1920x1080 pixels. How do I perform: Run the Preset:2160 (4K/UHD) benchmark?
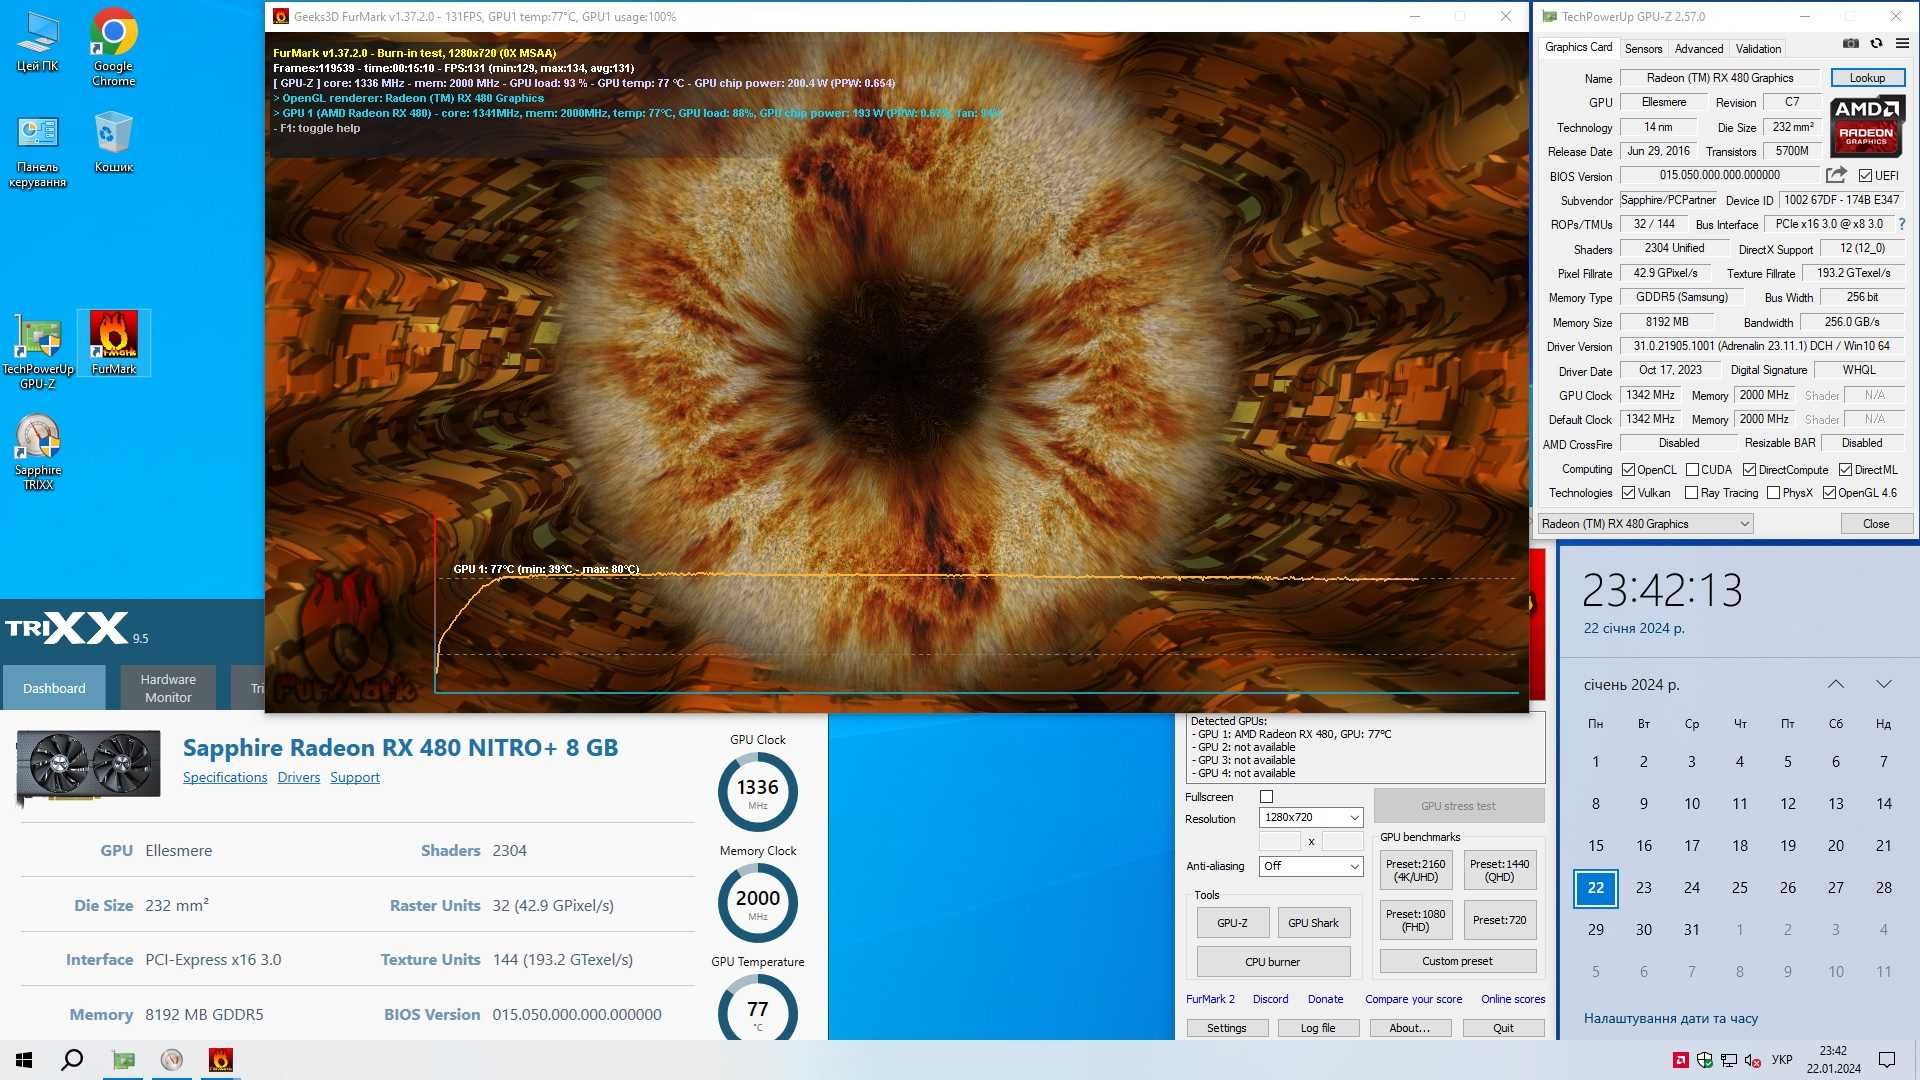tap(1415, 870)
